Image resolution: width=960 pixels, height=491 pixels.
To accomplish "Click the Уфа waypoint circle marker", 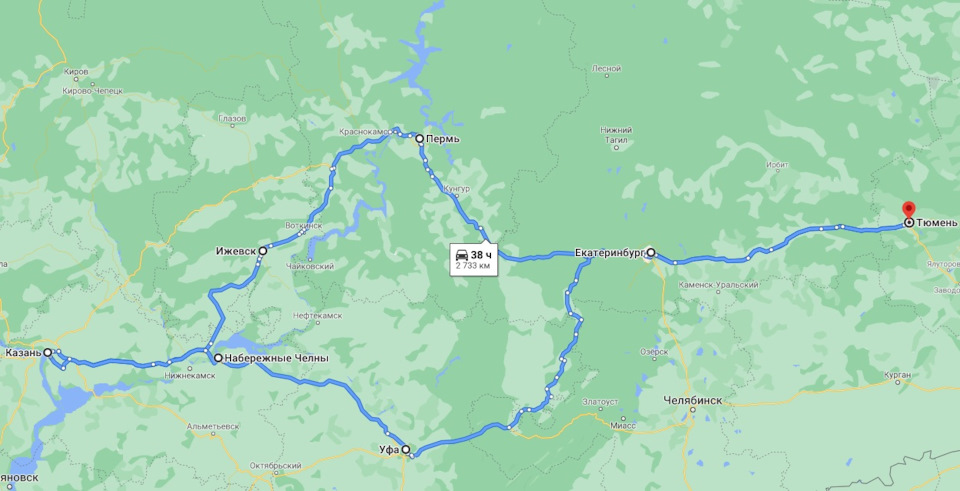I will click(405, 449).
